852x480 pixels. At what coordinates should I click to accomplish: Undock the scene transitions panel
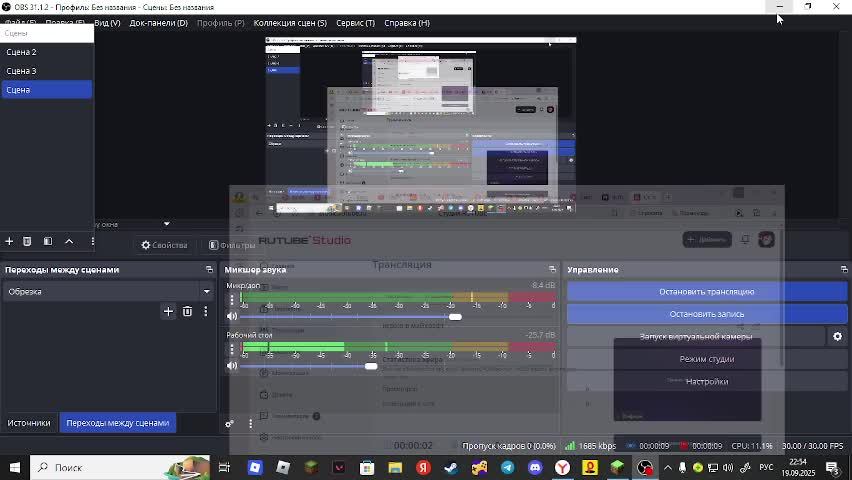(209, 270)
